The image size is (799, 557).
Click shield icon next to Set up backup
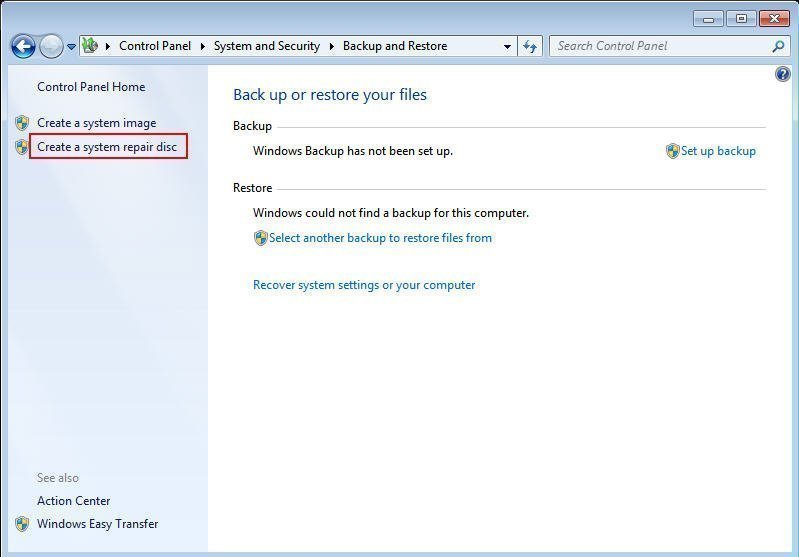tap(673, 151)
